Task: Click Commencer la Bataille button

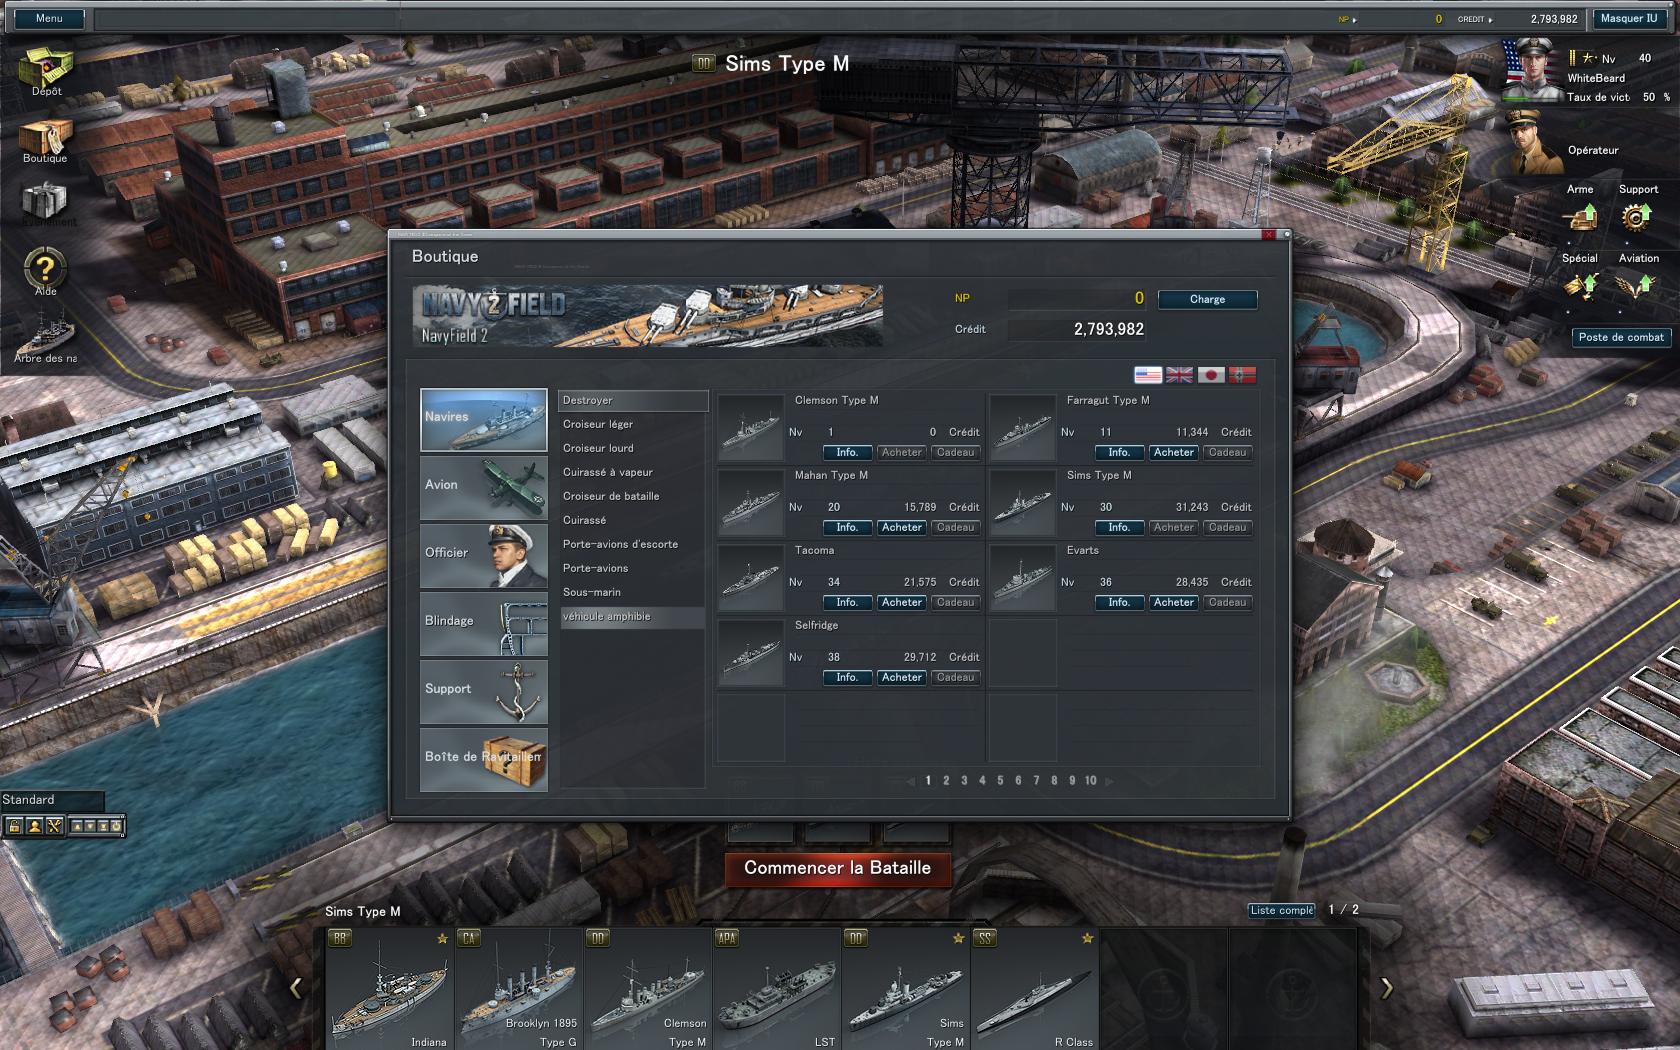Action: [838, 868]
